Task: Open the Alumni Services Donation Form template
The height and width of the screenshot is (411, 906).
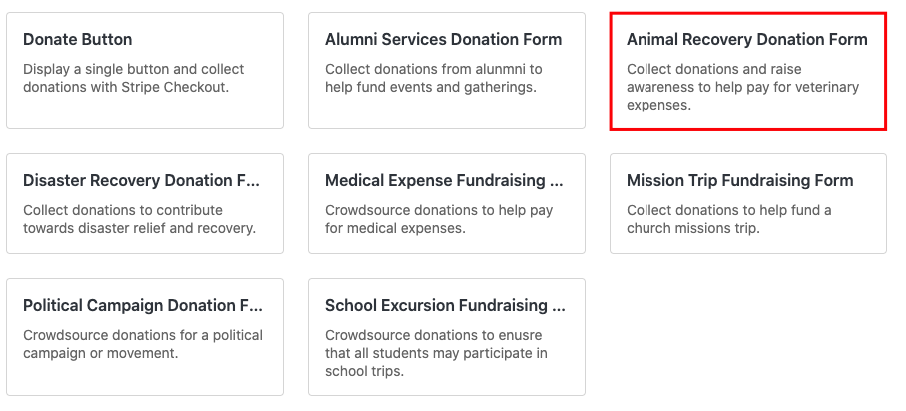Action: (446, 70)
